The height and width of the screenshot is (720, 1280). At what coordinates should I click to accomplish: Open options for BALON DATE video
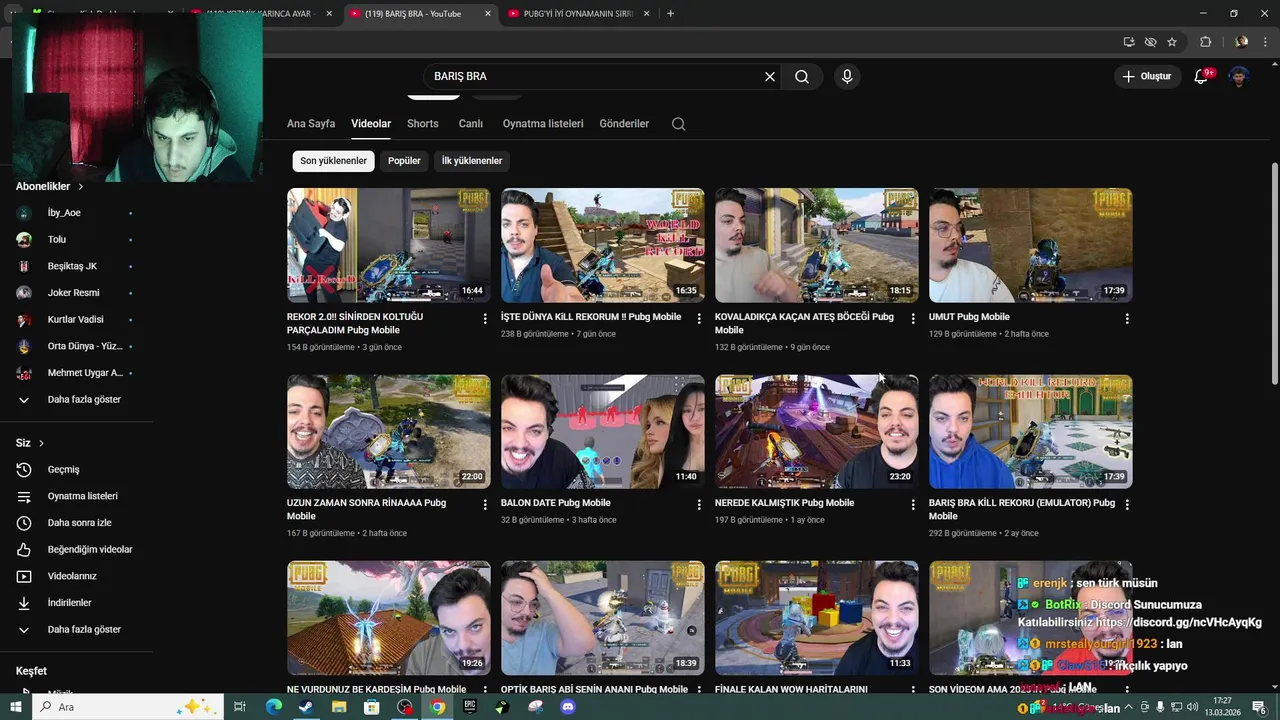click(699, 505)
